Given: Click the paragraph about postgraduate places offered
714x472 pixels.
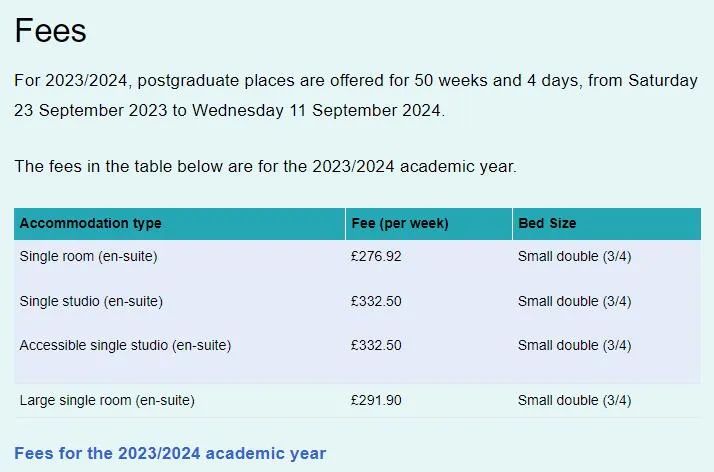Looking at the screenshot, I should pyautogui.click(x=356, y=95).
